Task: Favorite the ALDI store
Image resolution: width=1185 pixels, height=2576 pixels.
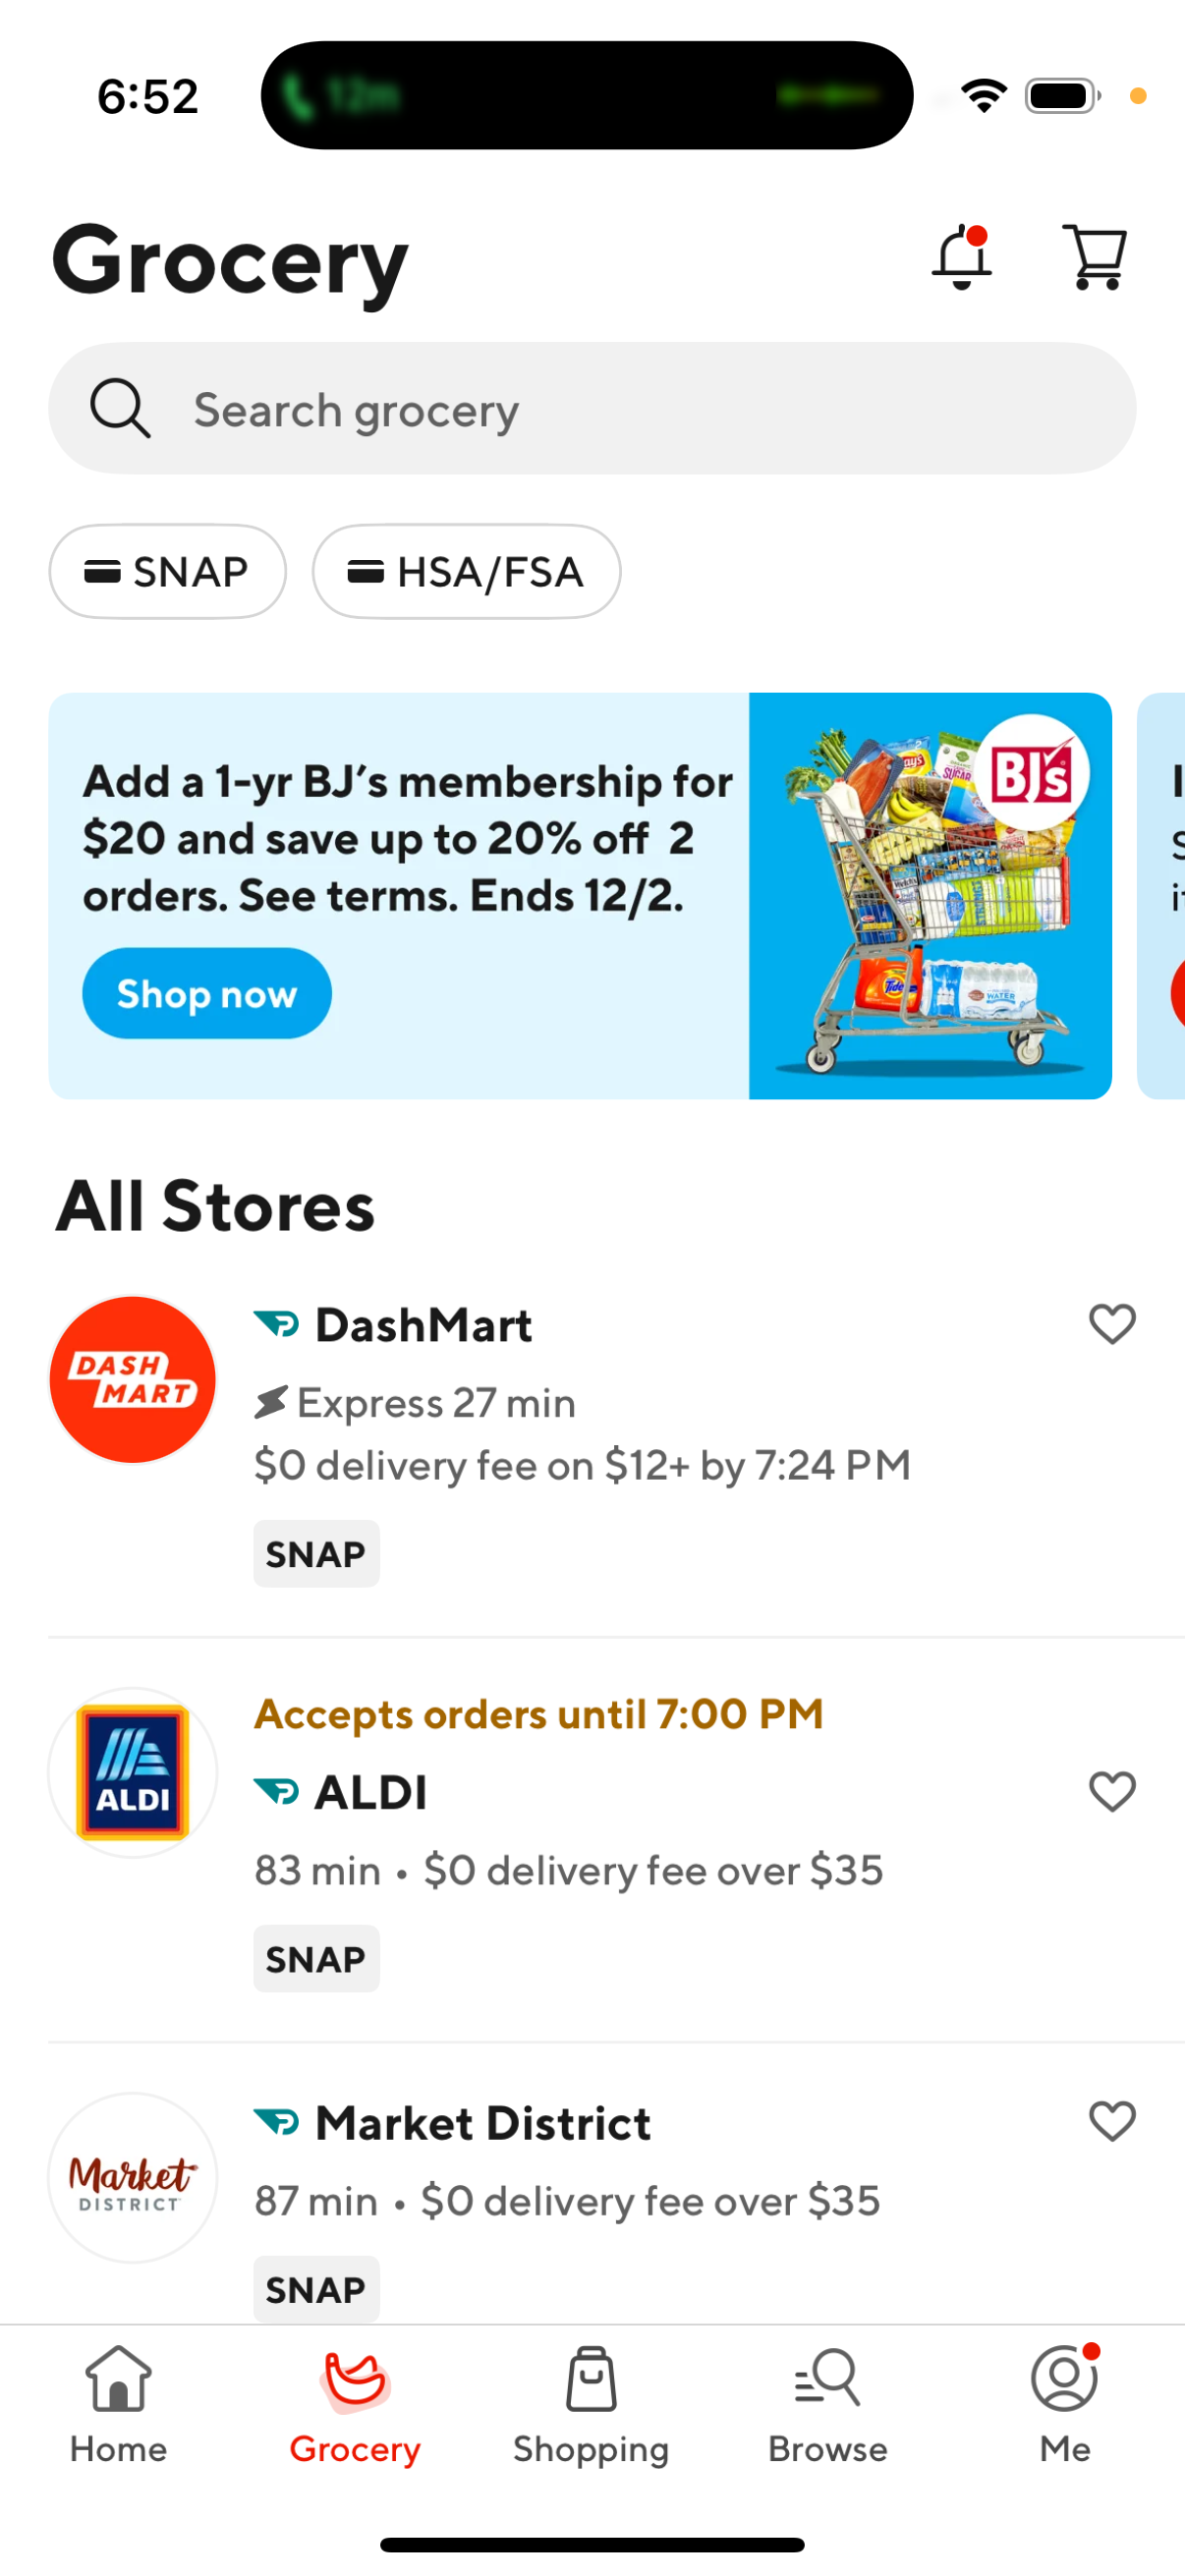Action: 1111,1791
